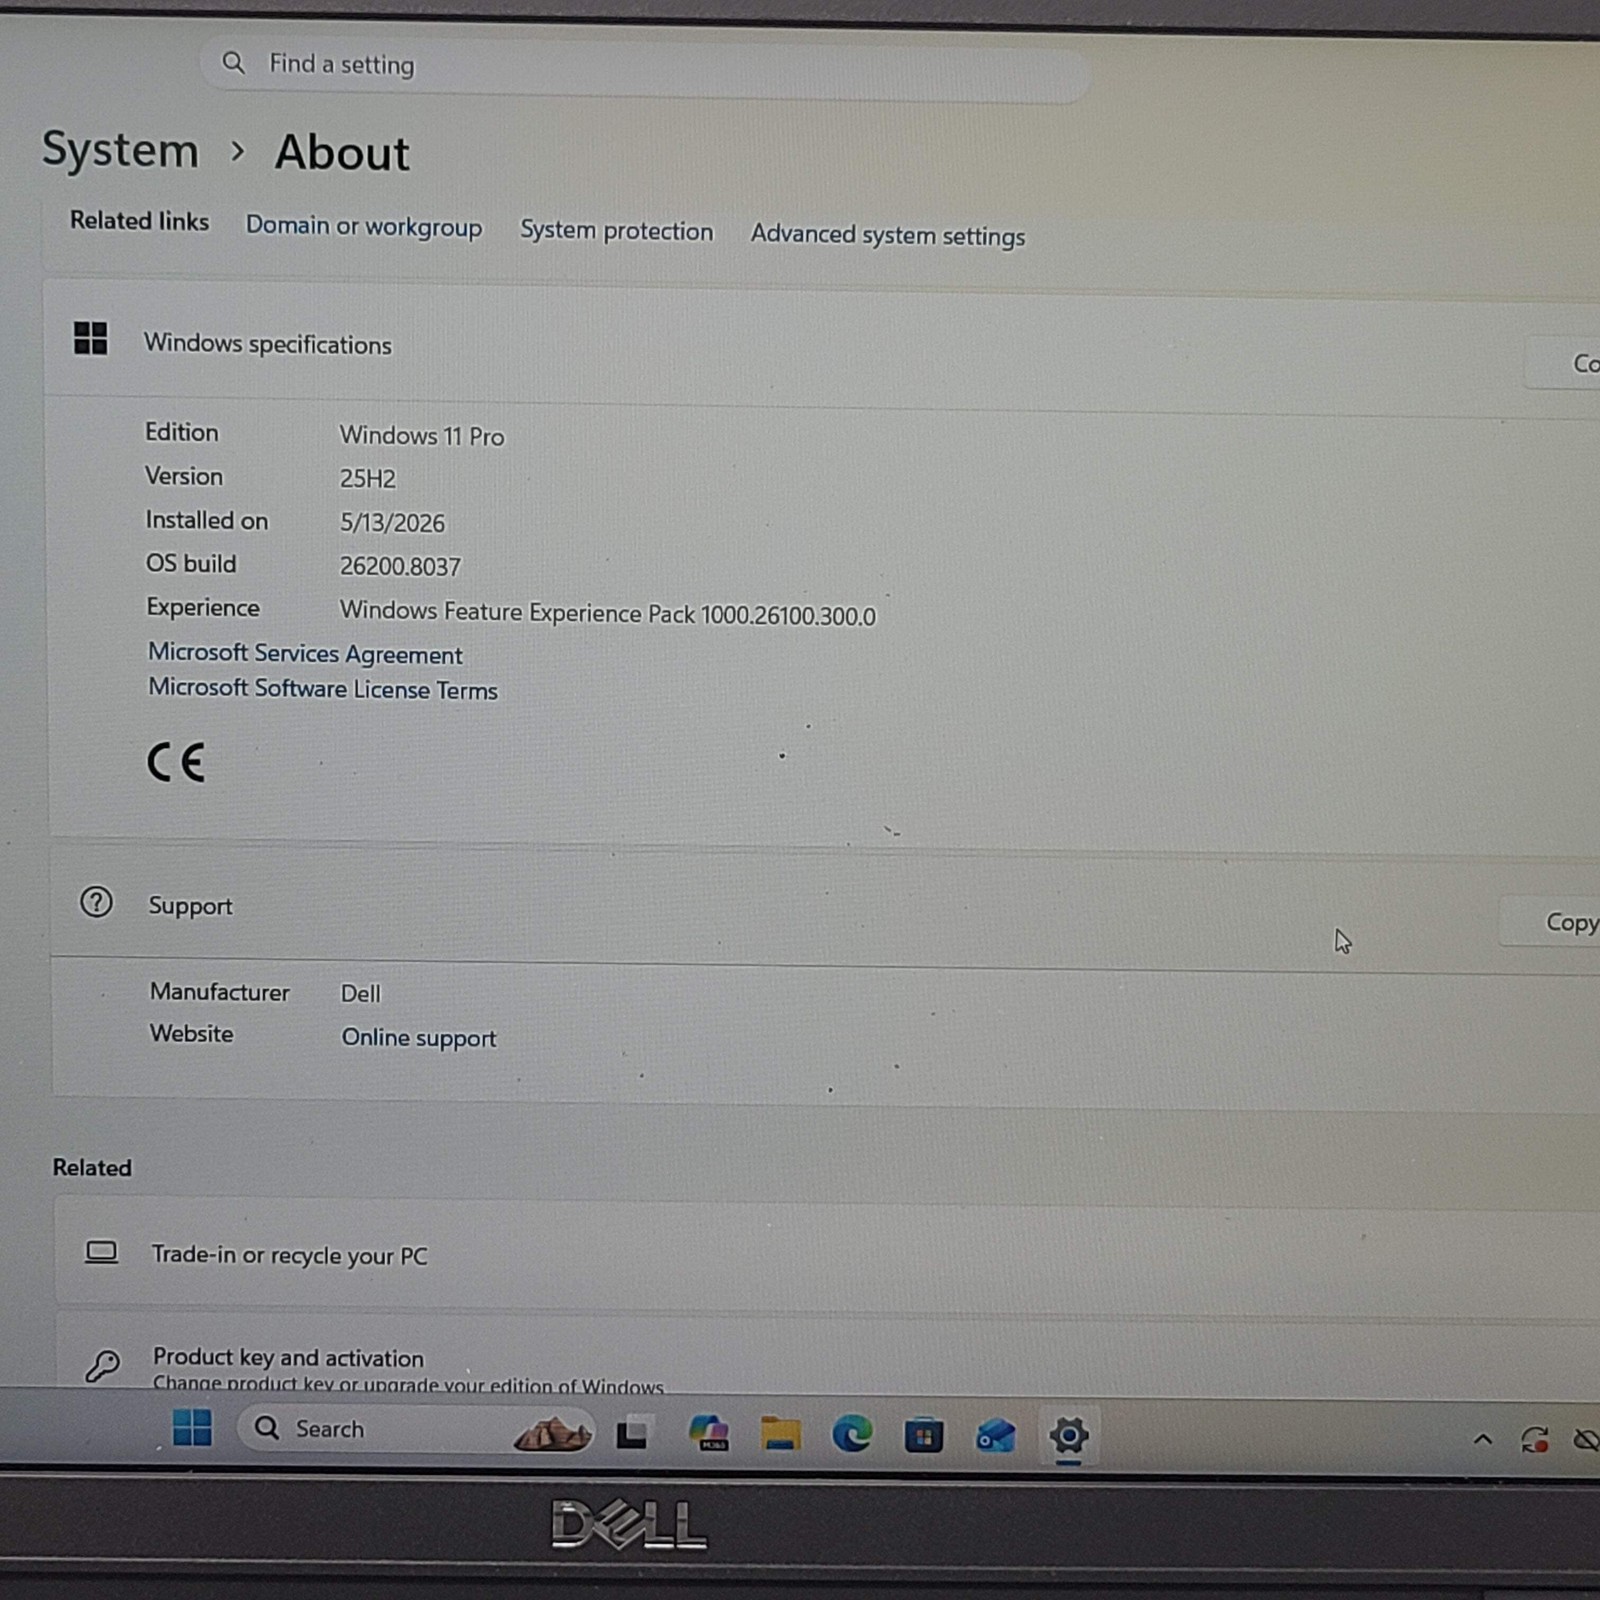1600x1600 pixels.
Task: Click the key icon beside Product key
Action: (102, 1365)
